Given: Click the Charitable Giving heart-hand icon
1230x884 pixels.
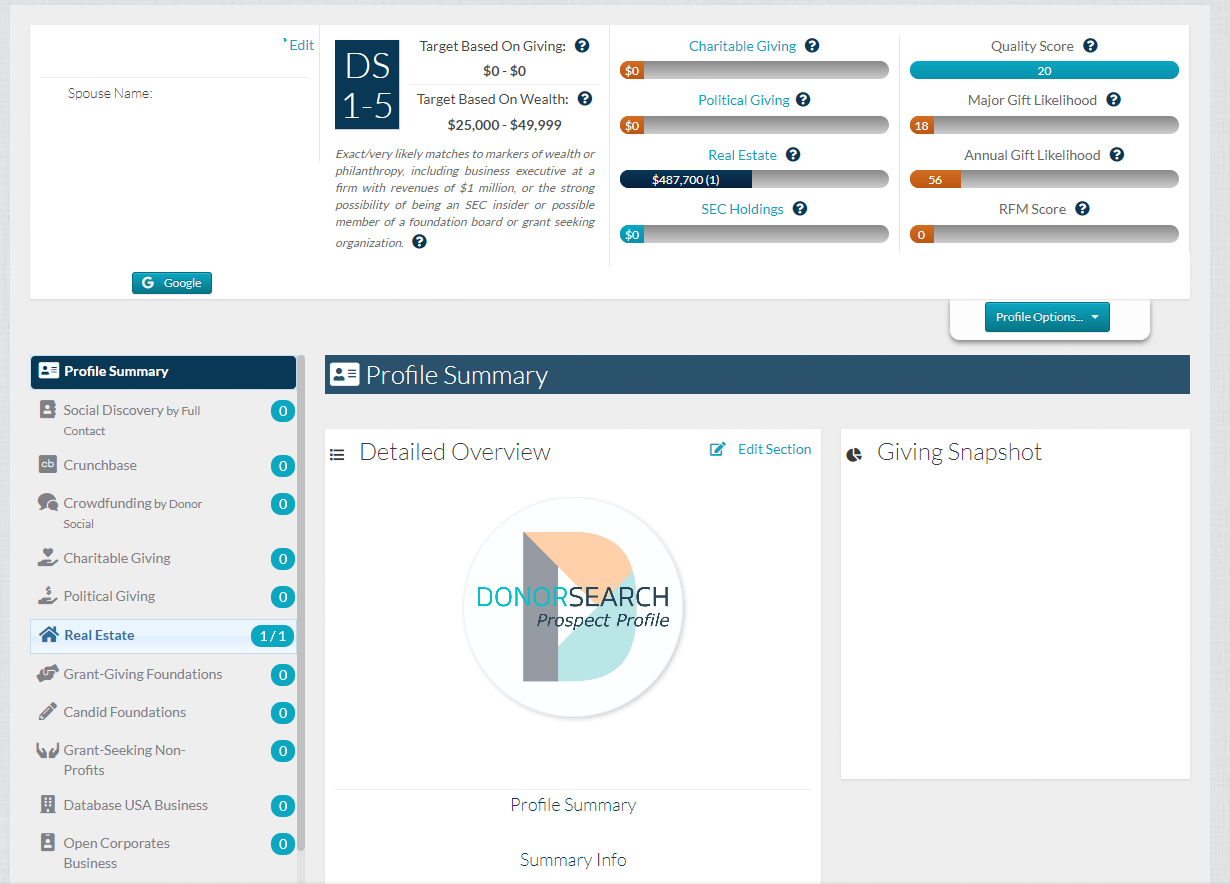Looking at the screenshot, I should coord(47,557).
